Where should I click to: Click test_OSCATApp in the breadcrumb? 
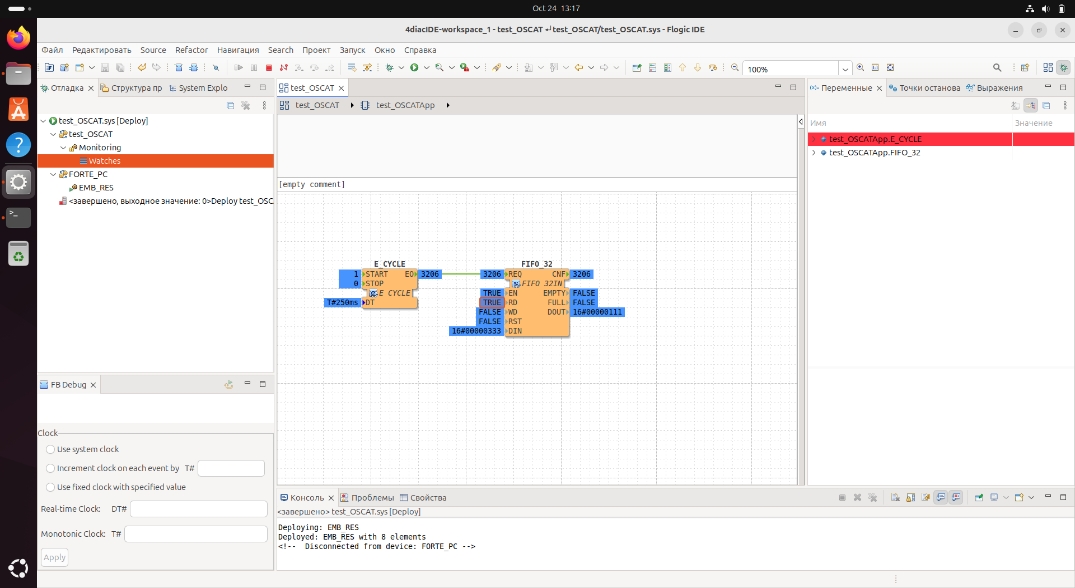404,106
